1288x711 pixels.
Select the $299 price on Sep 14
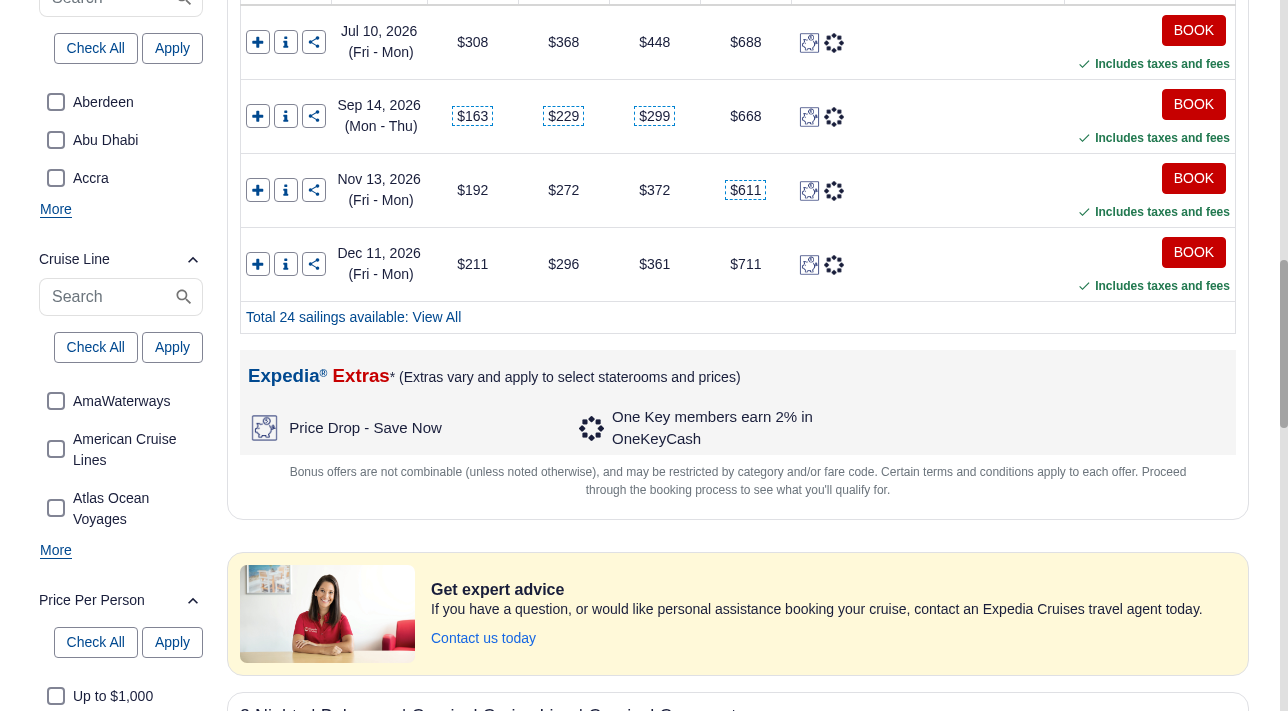click(654, 116)
